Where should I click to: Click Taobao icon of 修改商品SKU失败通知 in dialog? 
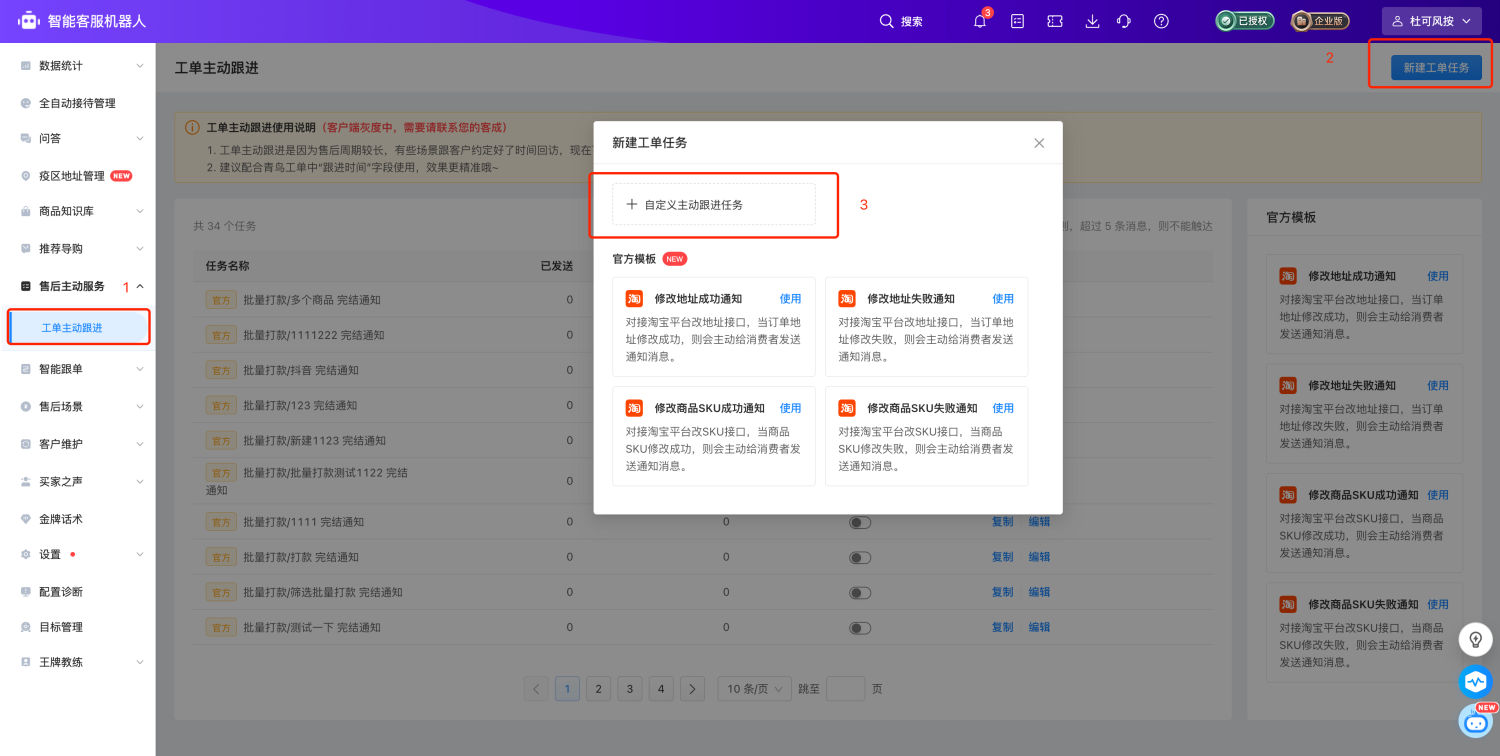[847, 408]
